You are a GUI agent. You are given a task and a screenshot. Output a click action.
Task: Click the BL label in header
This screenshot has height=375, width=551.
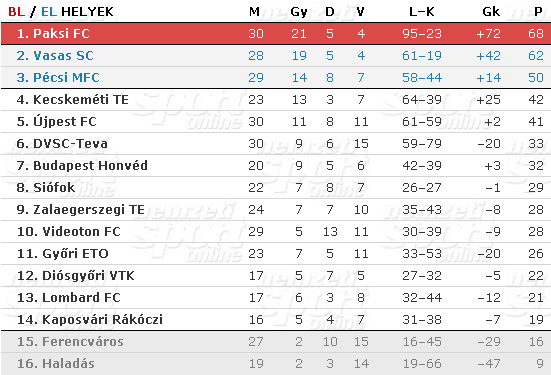(x=17, y=12)
